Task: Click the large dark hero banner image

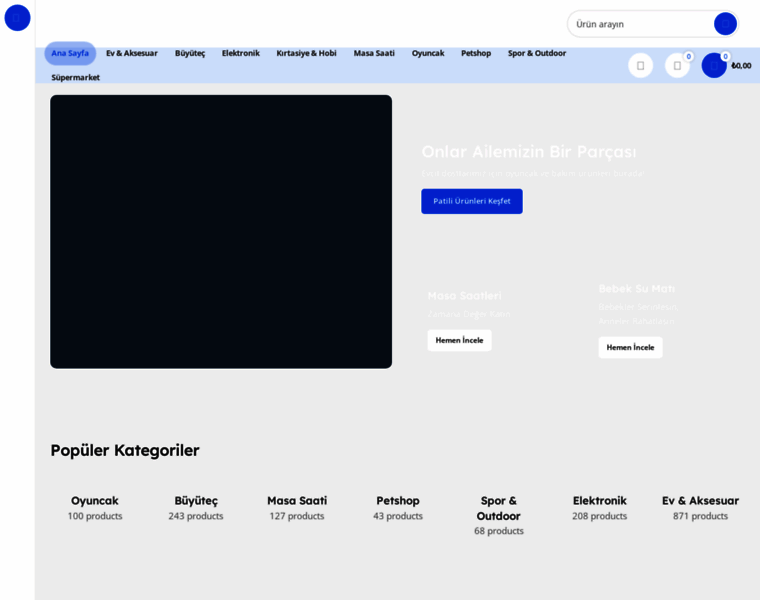Action: pyautogui.click(x=221, y=232)
